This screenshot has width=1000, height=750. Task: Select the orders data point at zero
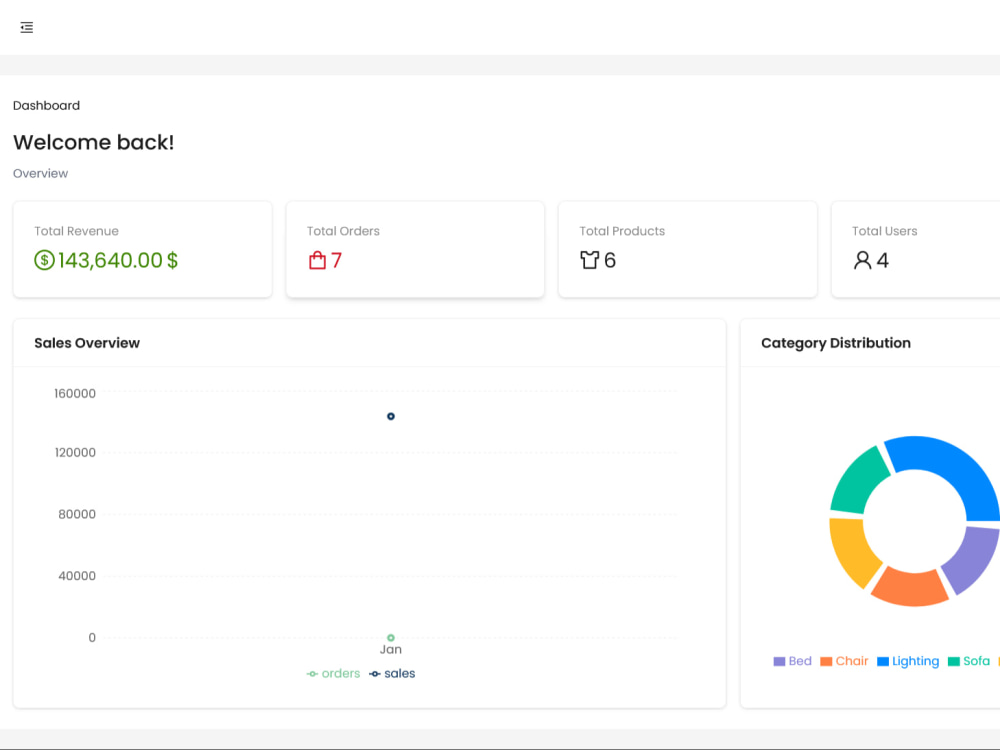coord(391,638)
